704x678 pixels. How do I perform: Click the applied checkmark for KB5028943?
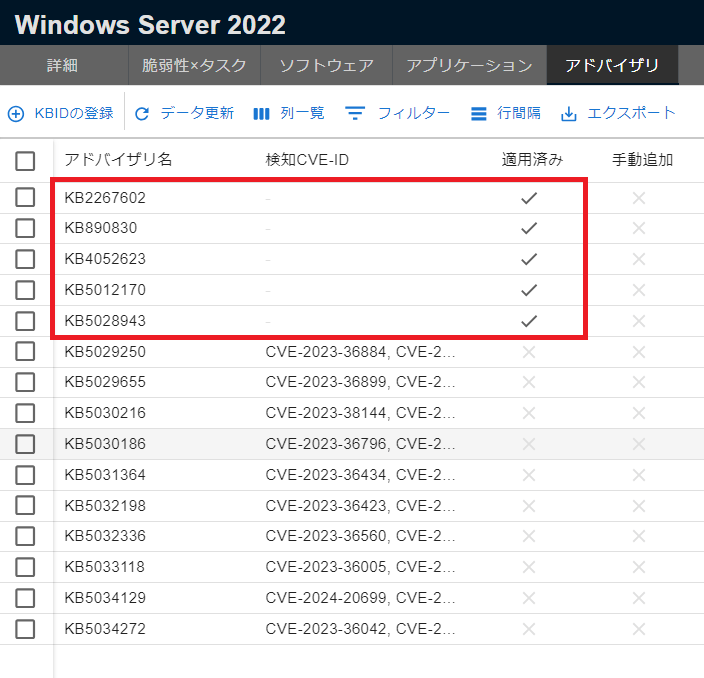click(529, 321)
